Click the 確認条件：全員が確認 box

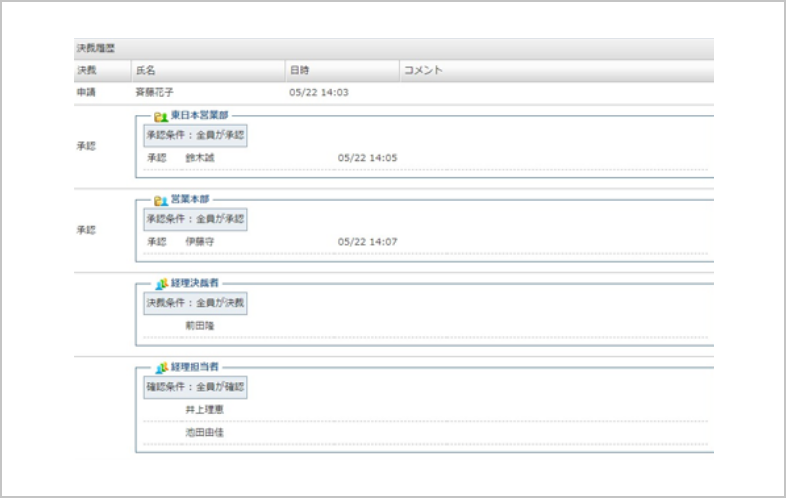click(196, 387)
